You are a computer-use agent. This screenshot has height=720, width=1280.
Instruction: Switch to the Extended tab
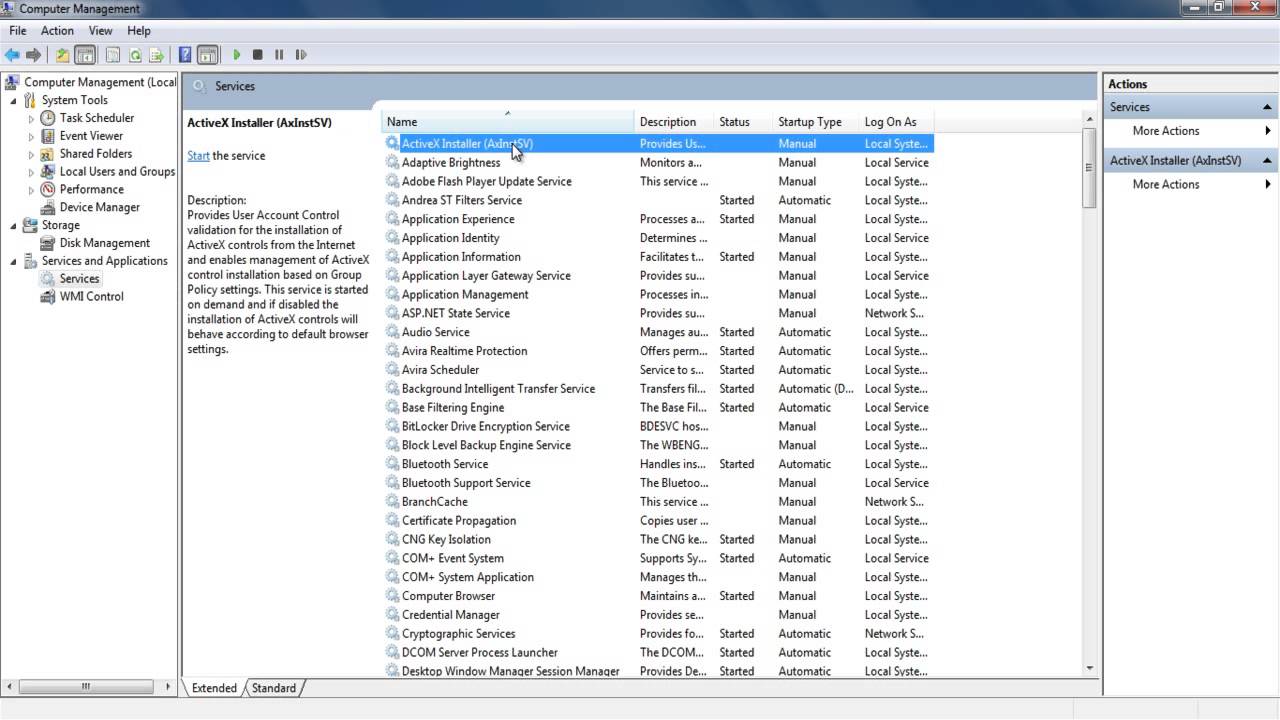[x=214, y=688]
